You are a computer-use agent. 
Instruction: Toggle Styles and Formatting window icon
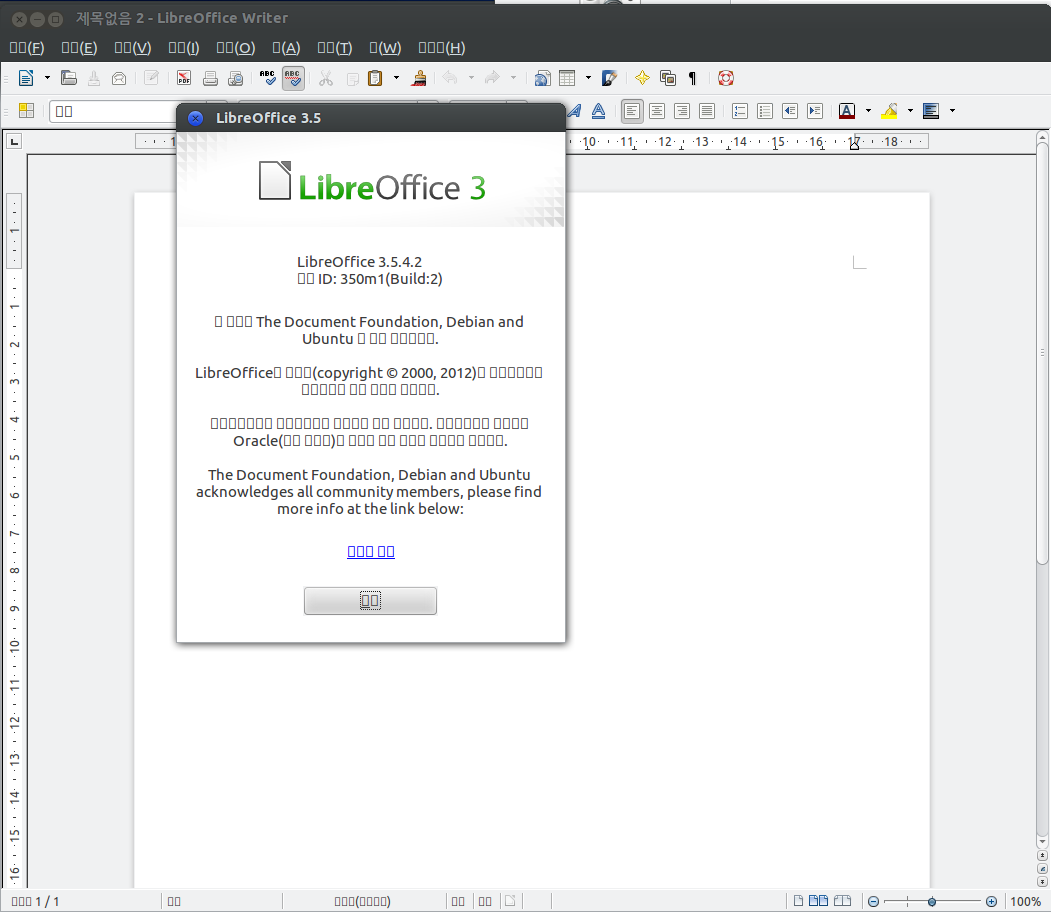pyautogui.click(x=26, y=111)
